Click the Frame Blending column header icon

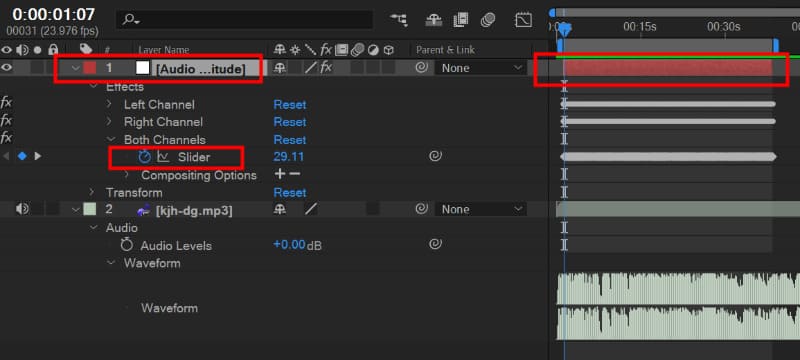341,49
